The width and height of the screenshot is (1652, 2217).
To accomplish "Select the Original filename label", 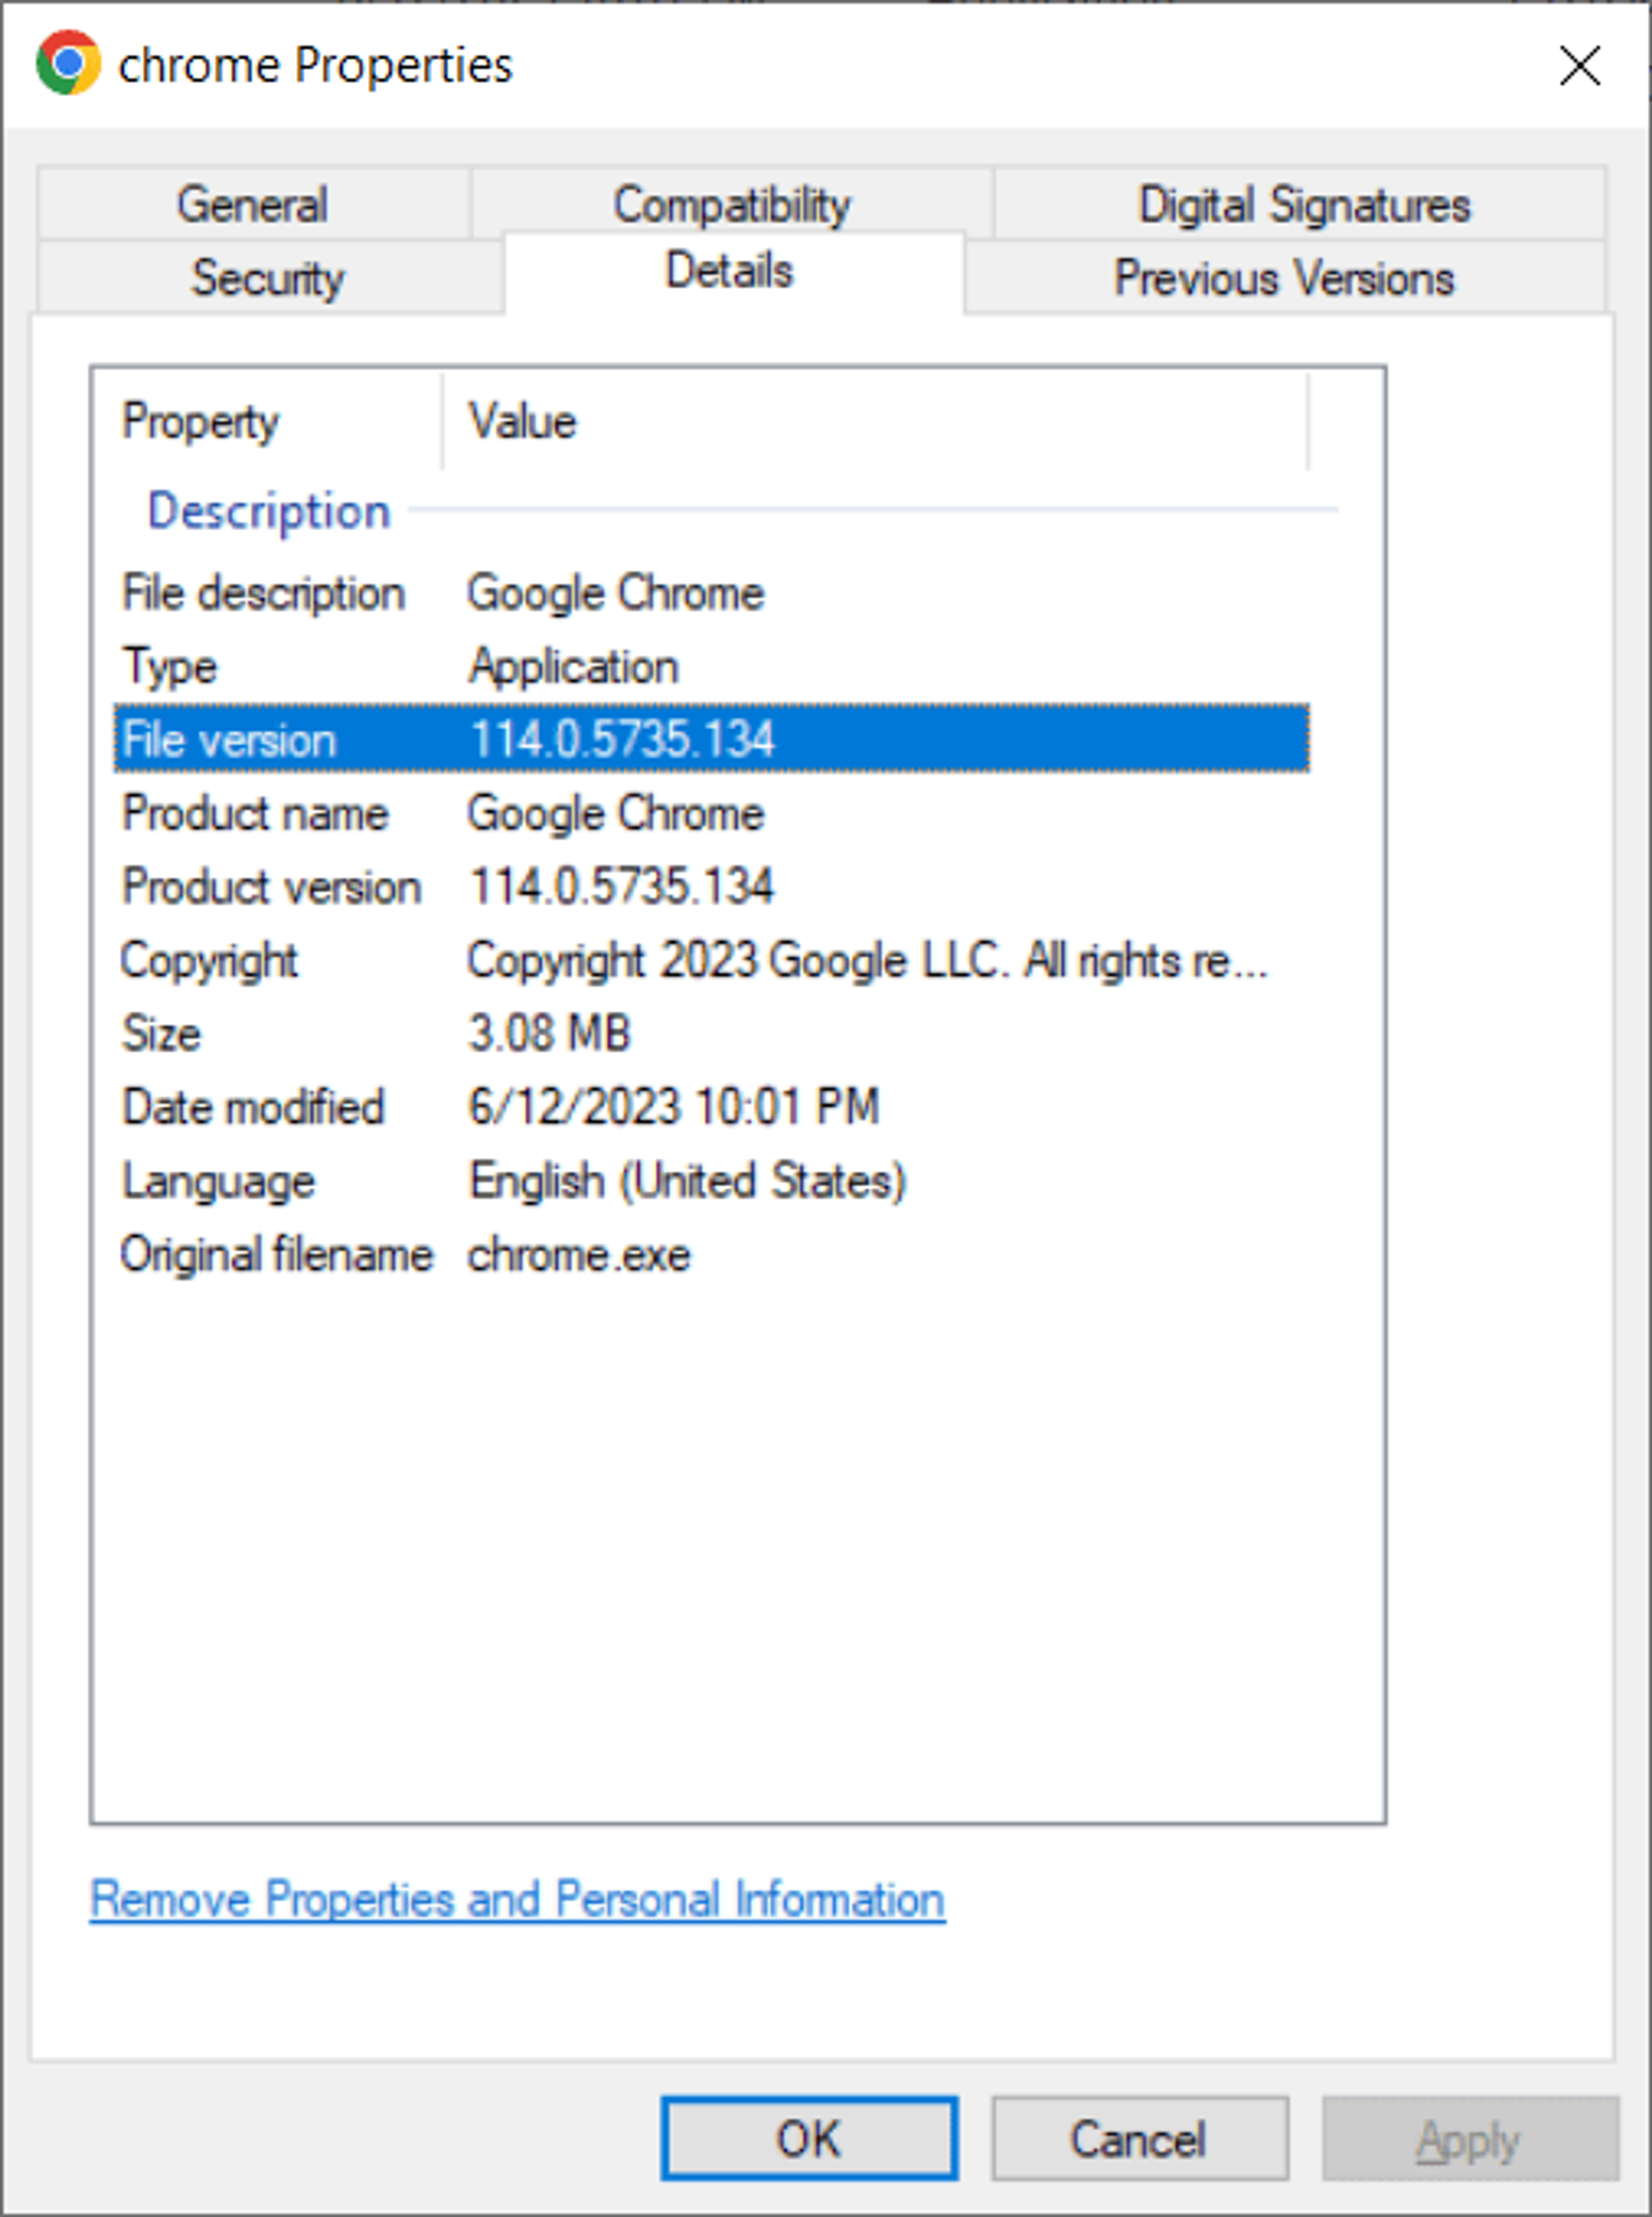I will 277,1255.
